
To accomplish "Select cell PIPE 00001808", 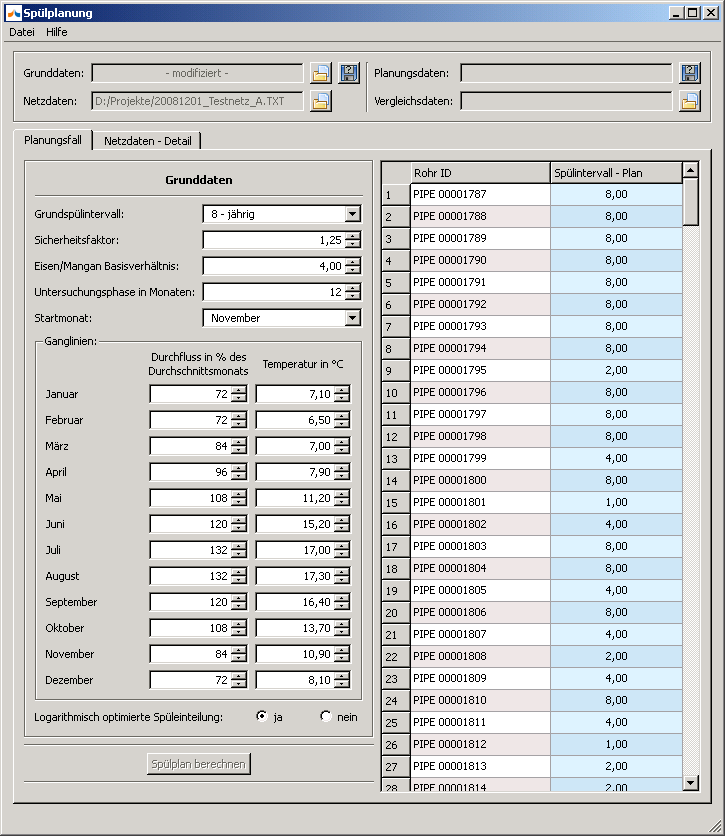I will tap(480, 656).
